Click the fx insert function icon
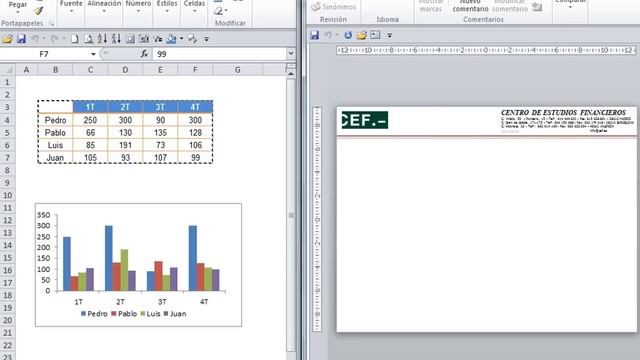640x360 pixels. 144,54
